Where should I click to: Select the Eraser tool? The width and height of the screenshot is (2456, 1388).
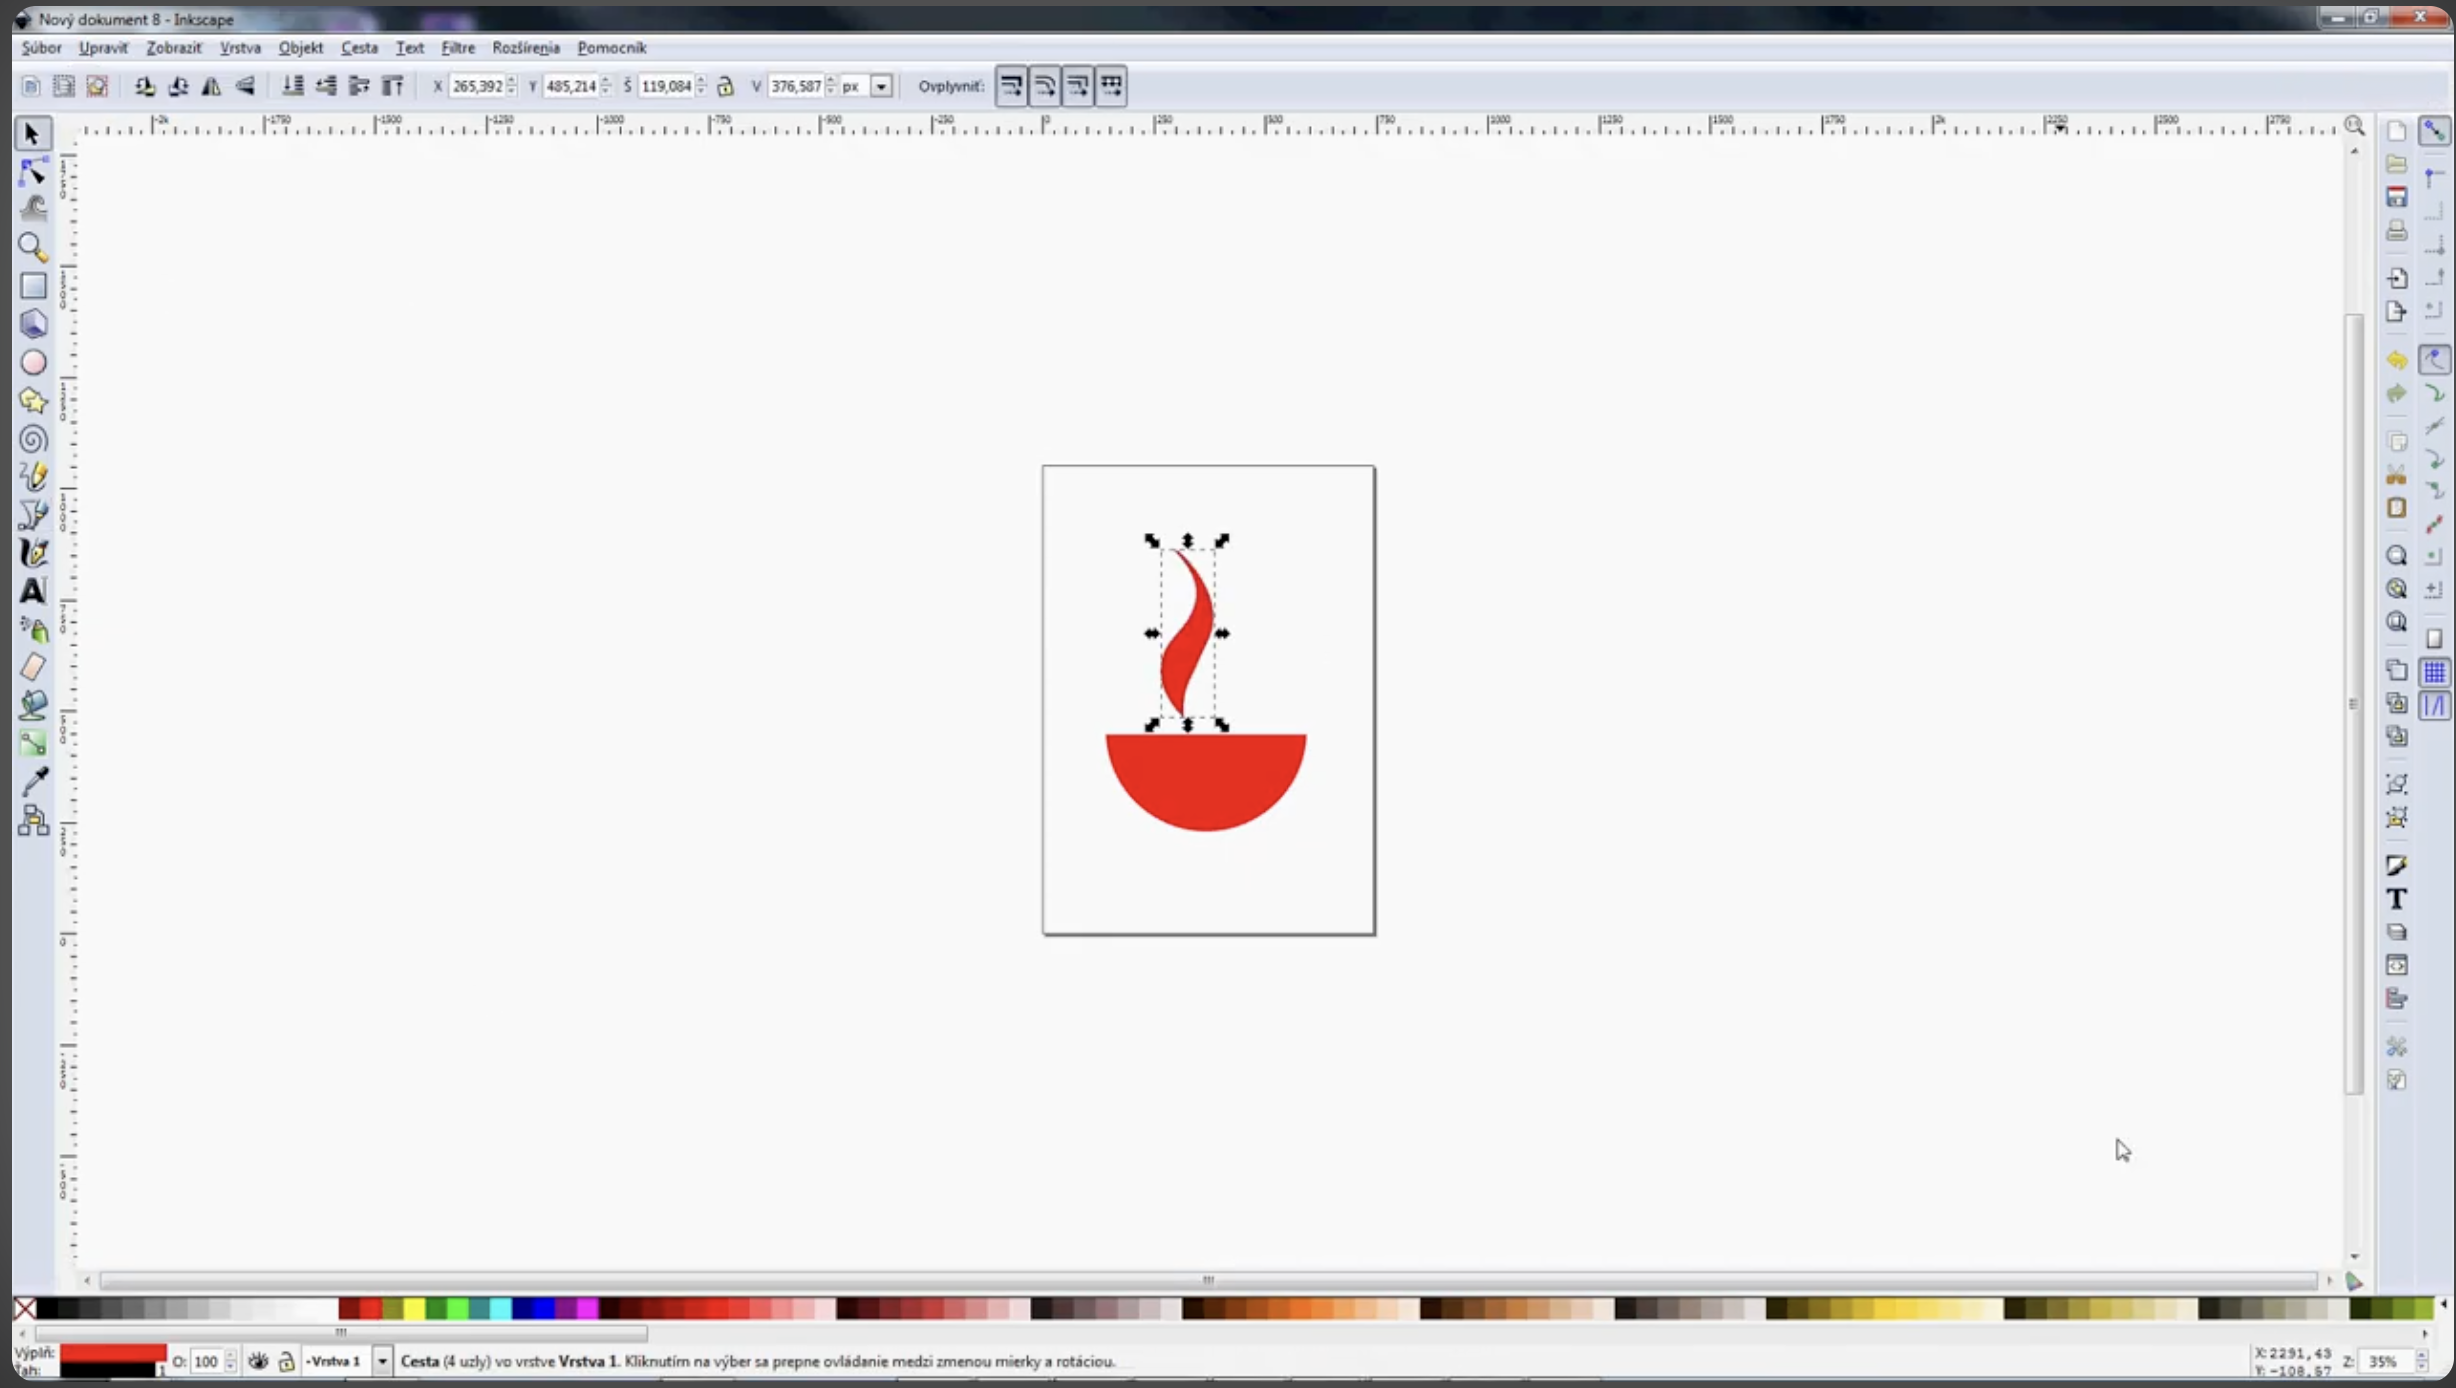[33, 667]
